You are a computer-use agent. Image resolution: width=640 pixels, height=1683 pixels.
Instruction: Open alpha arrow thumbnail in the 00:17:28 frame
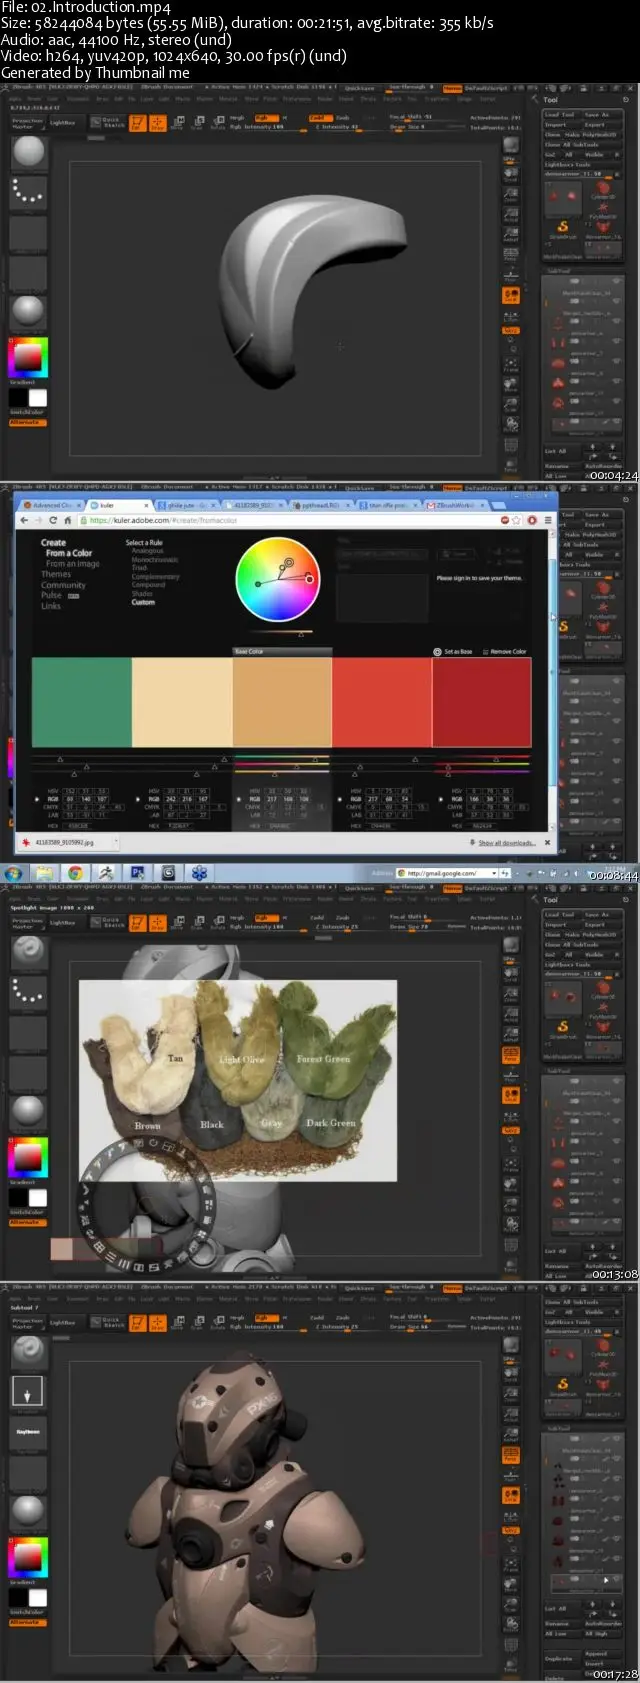(x=28, y=1392)
